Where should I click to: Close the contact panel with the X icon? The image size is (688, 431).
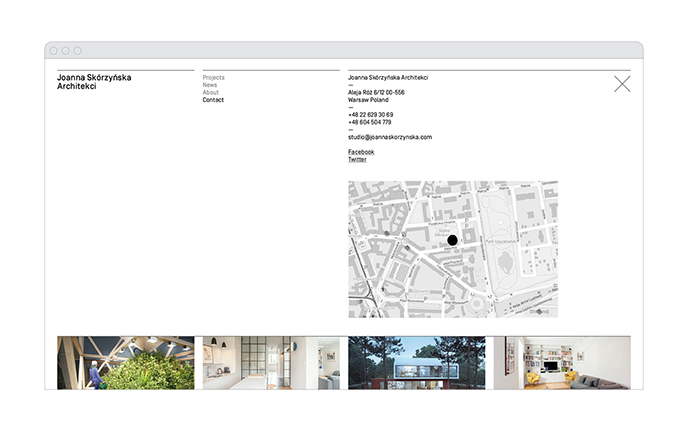(622, 84)
